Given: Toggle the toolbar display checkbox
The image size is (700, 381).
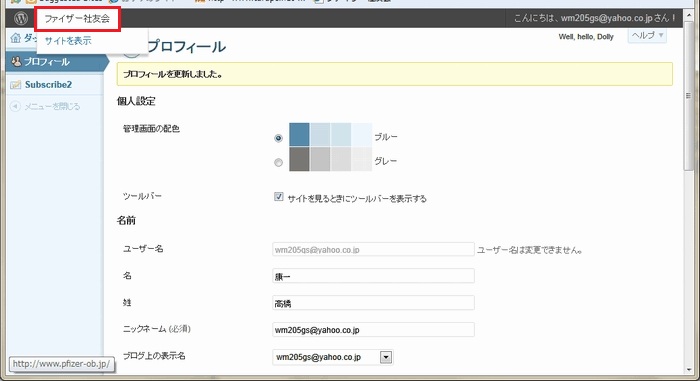Looking at the screenshot, I should (x=279, y=197).
